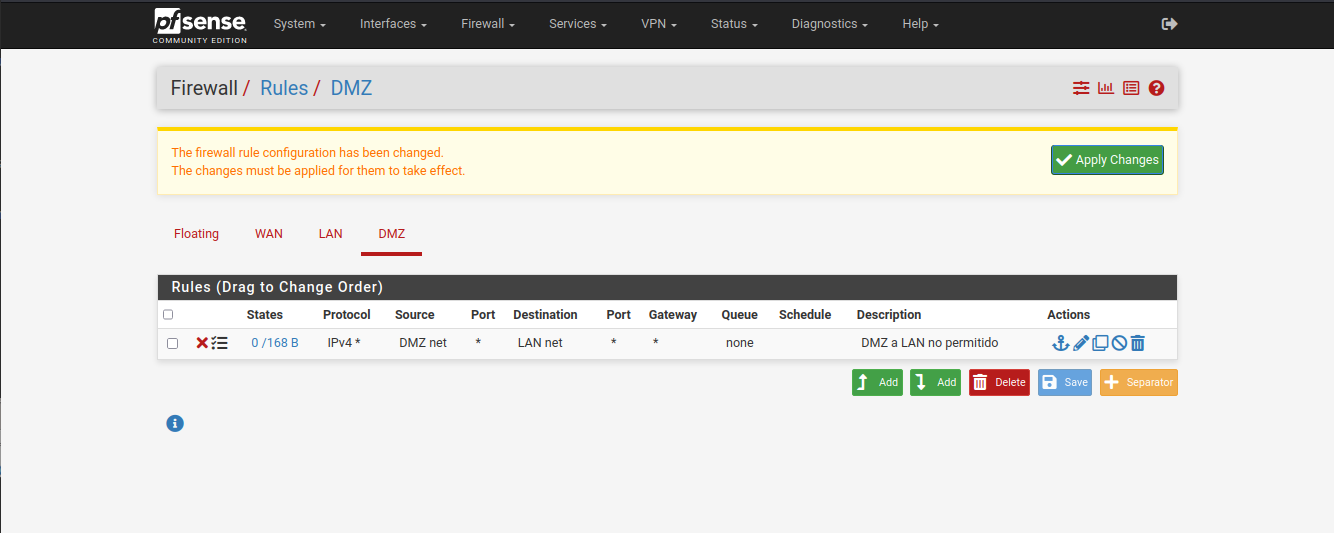
Task: Click the anchor icon on DMZ rule
Action: tap(1061, 343)
